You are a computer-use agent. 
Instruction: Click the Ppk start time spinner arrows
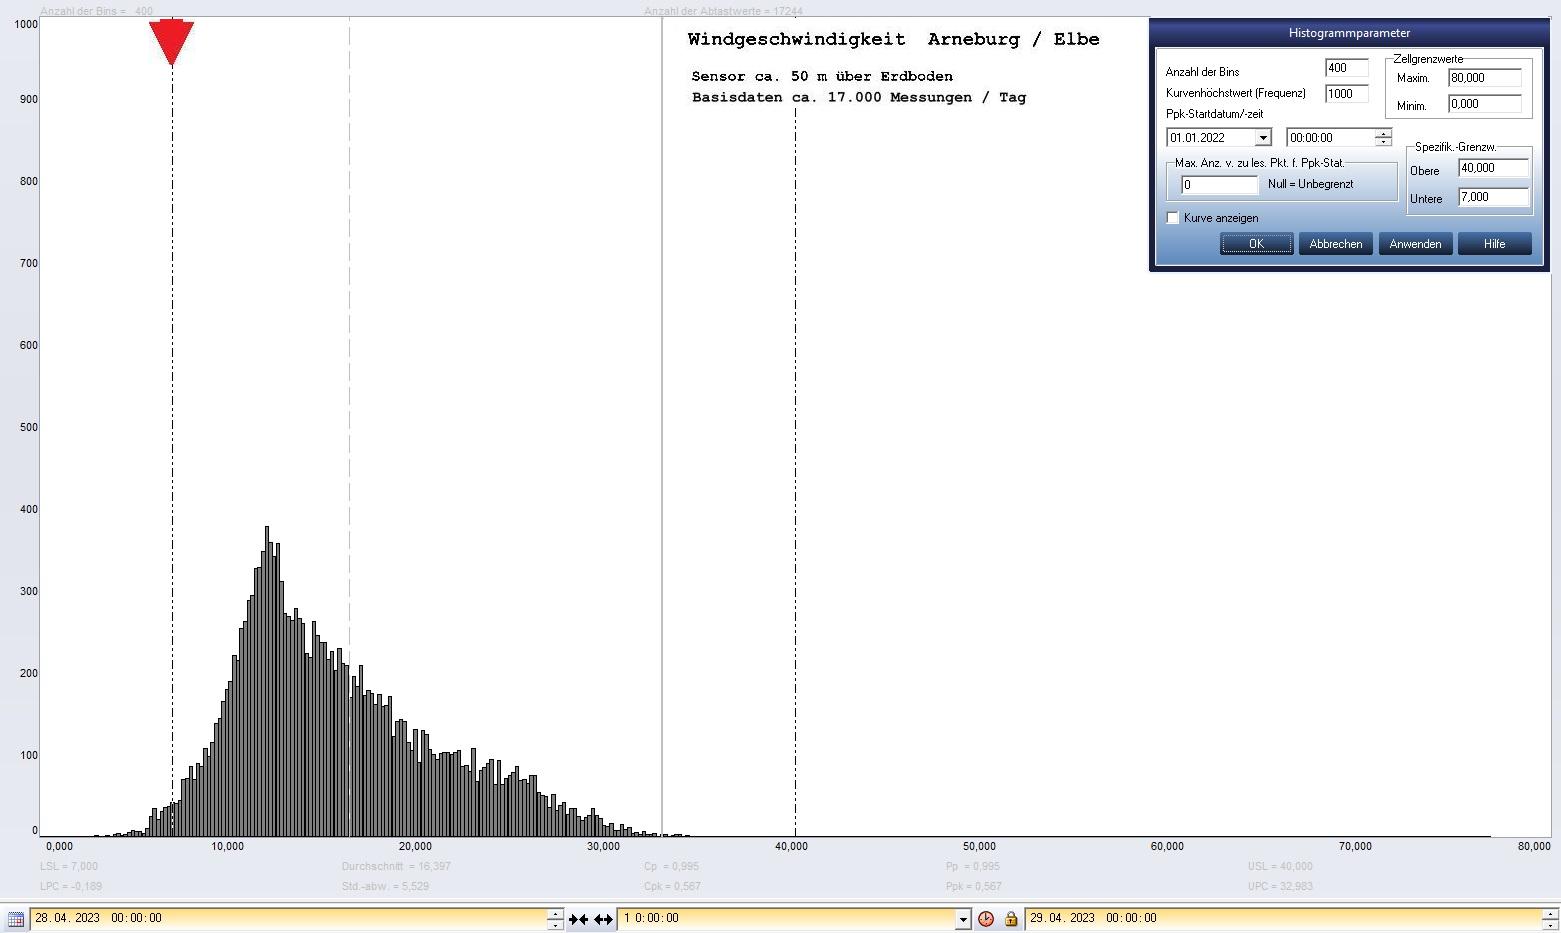[x=1383, y=138]
